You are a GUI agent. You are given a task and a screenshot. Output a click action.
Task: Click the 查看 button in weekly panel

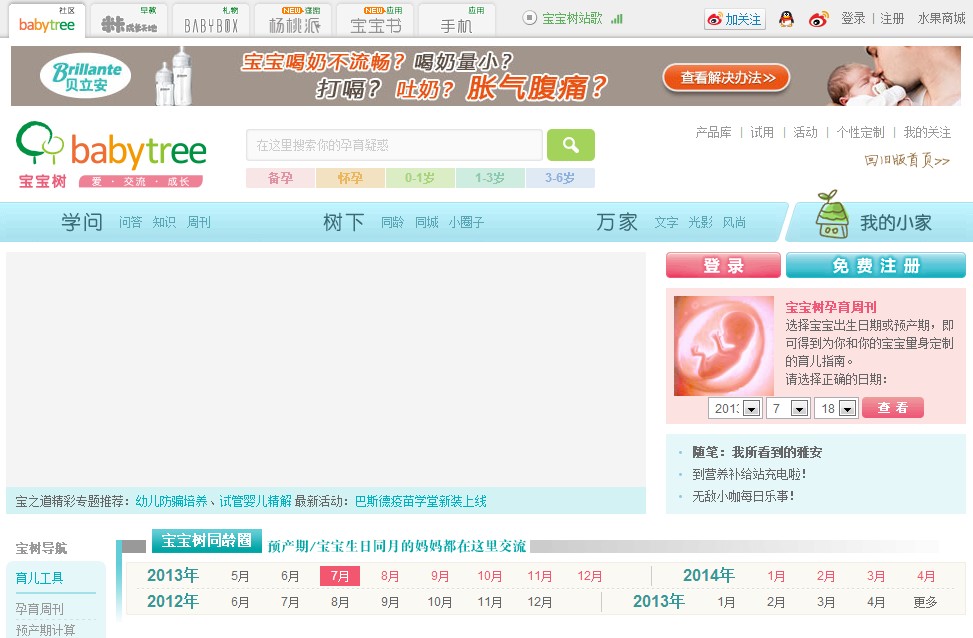[892, 408]
